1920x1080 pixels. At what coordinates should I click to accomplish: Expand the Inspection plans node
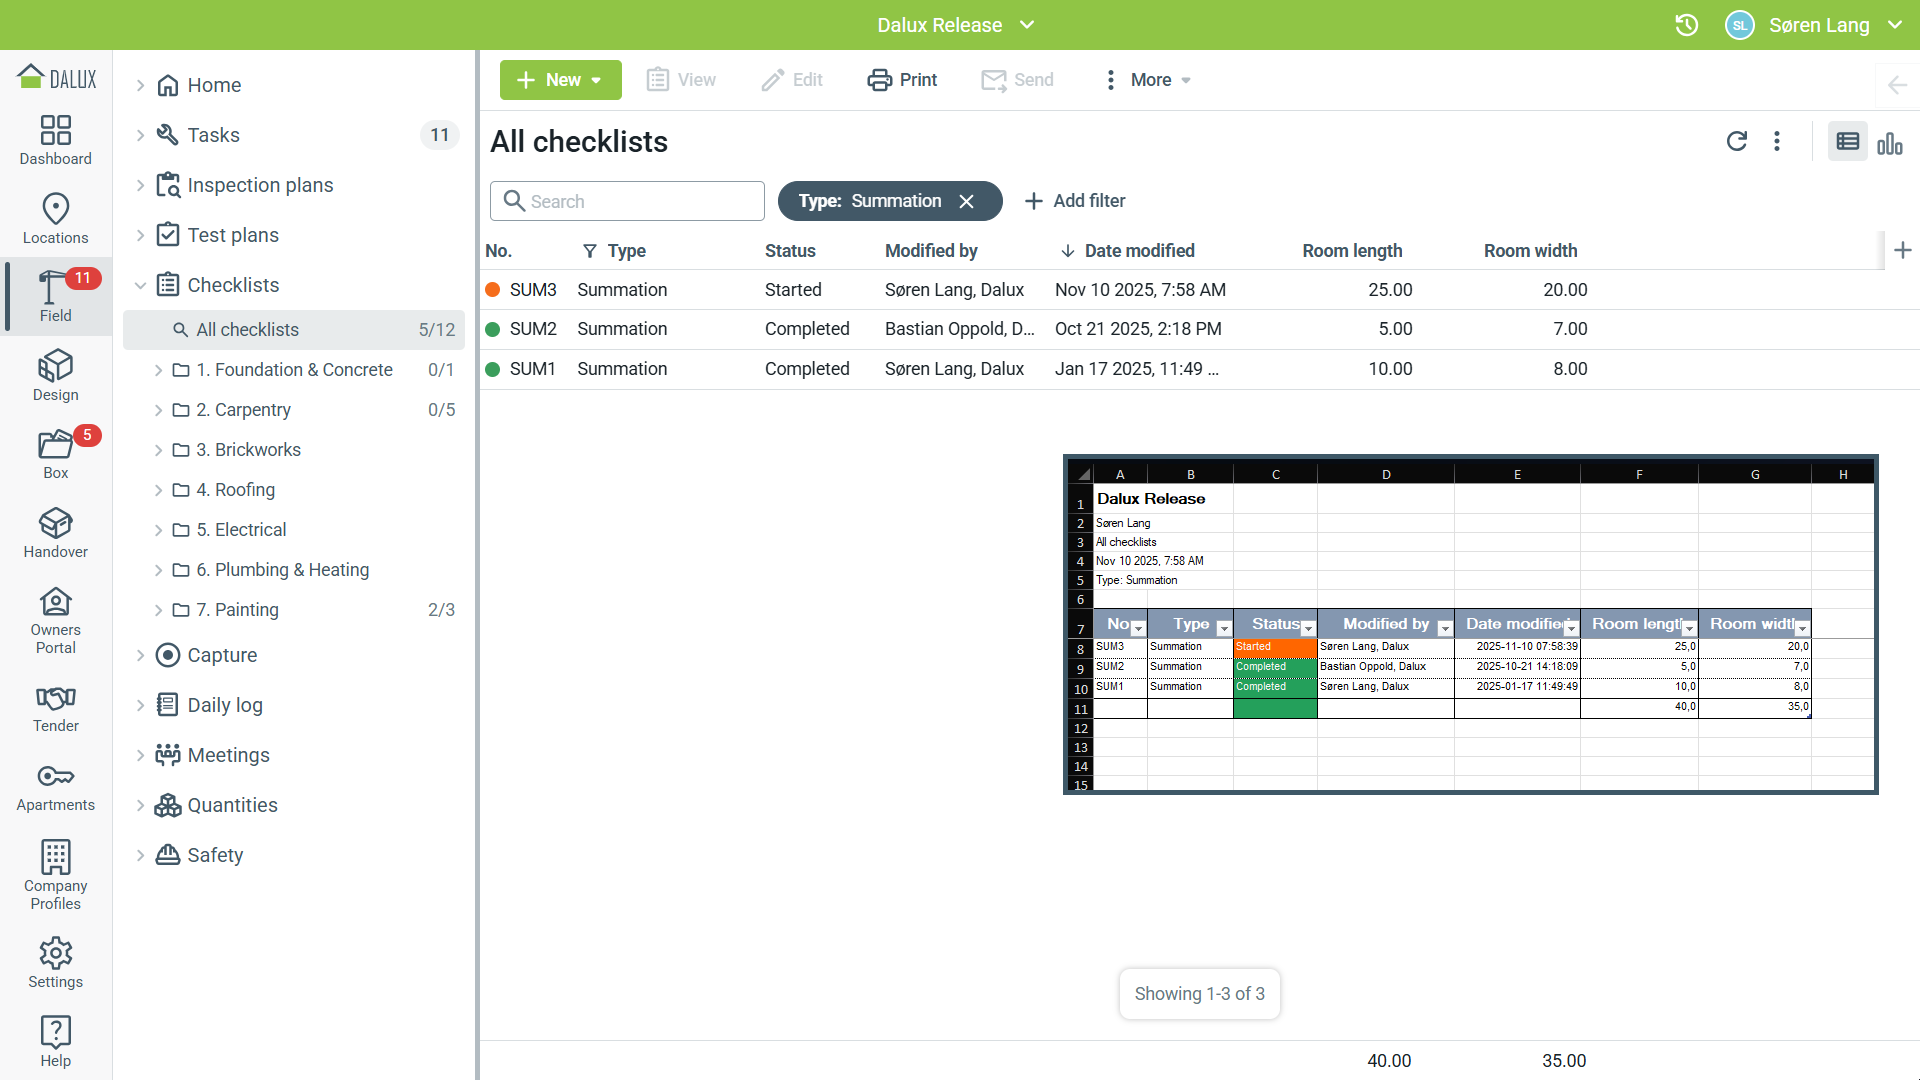pyautogui.click(x=140, y=185)
